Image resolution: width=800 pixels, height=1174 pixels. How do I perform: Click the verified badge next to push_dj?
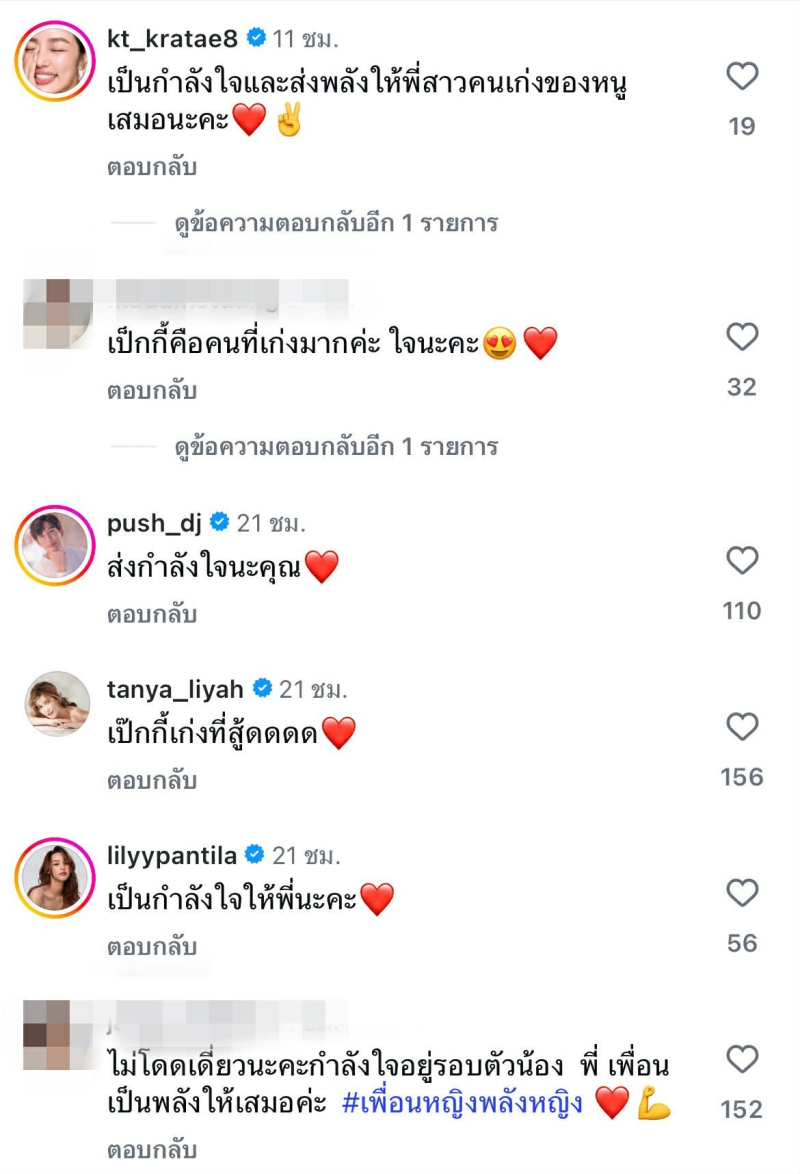(220, 522)
